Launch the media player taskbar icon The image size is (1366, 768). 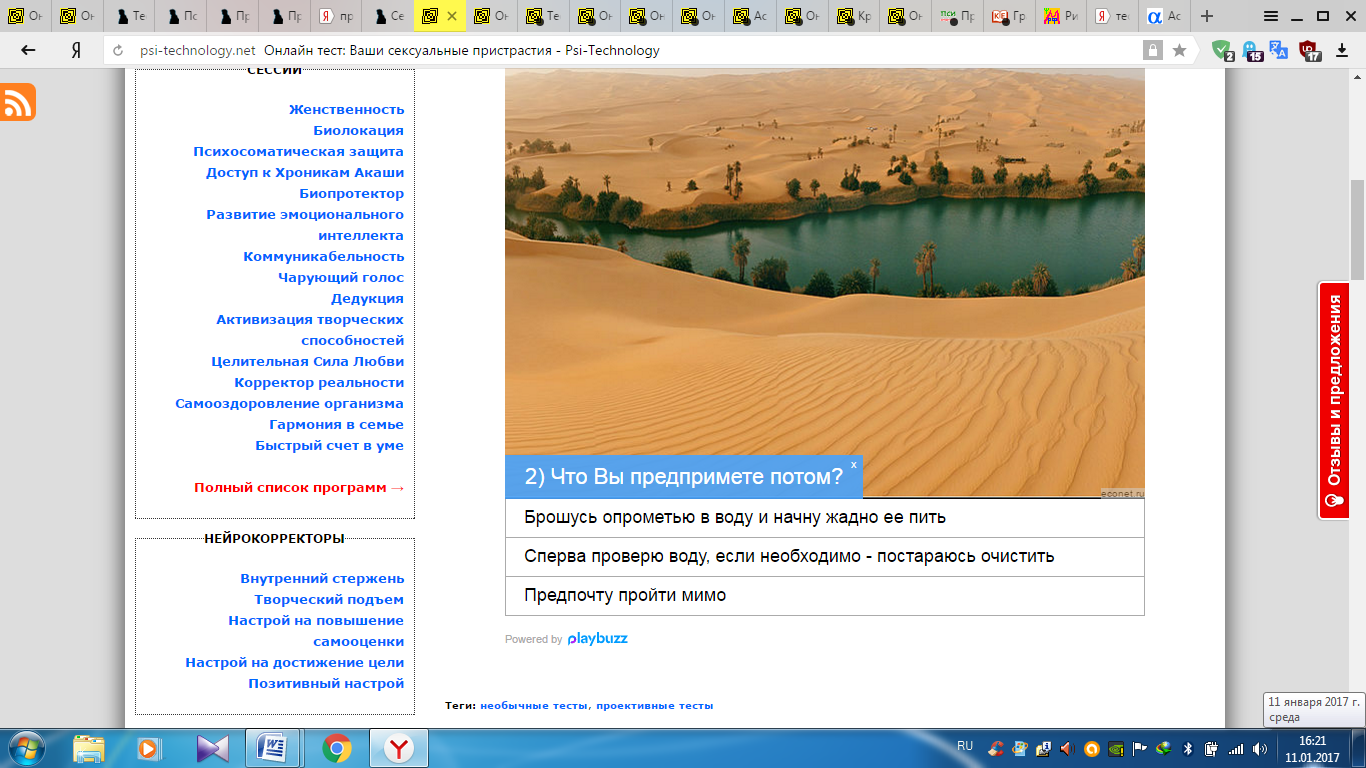(148, 748)
